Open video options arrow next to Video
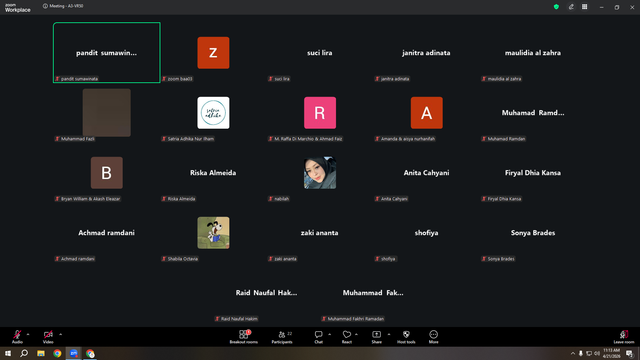This screenshot has height=360, width=640. 60,334
